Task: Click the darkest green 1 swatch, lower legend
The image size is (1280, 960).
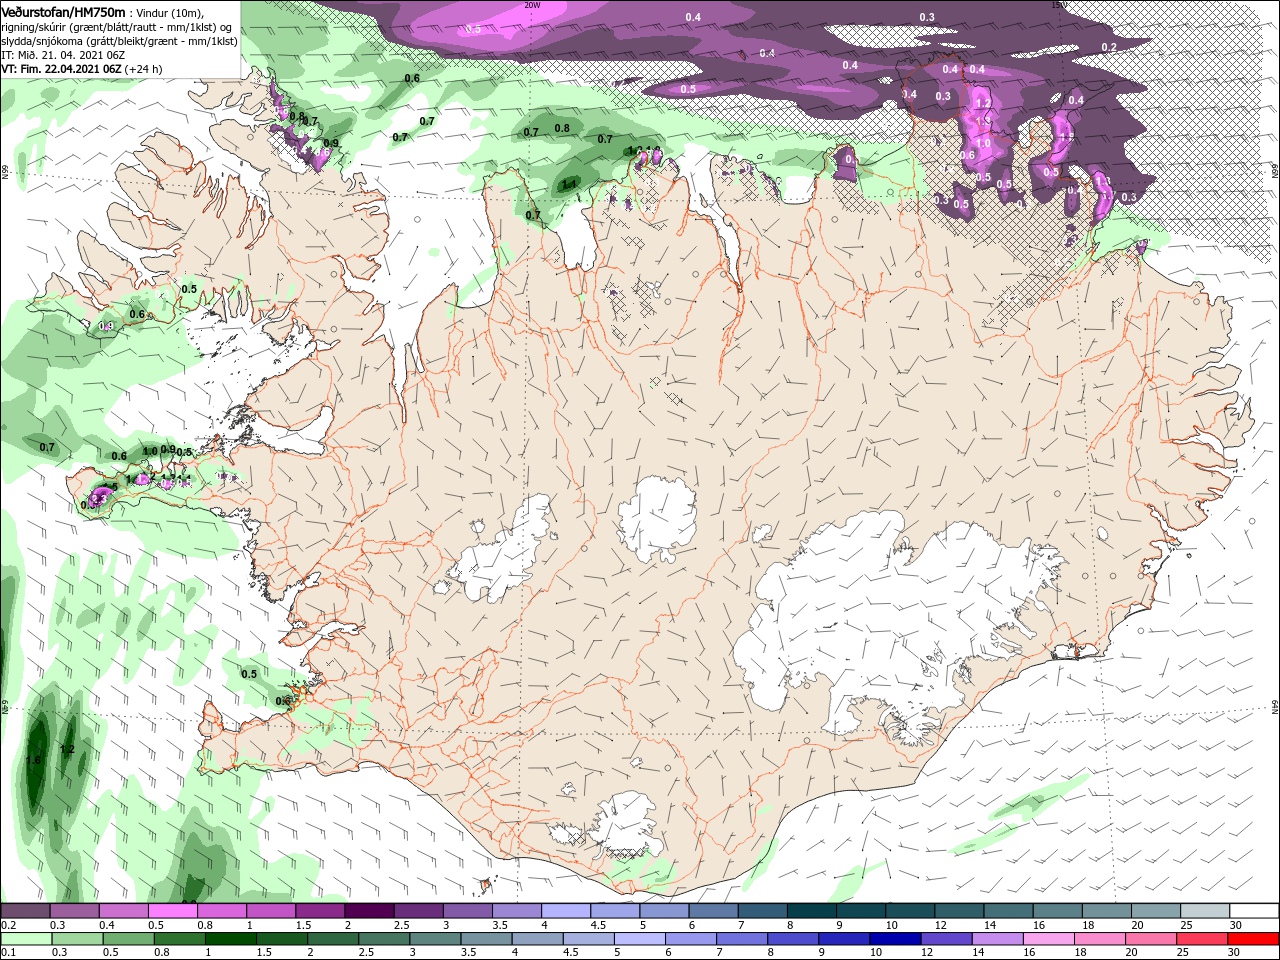Action: (230, 939)
